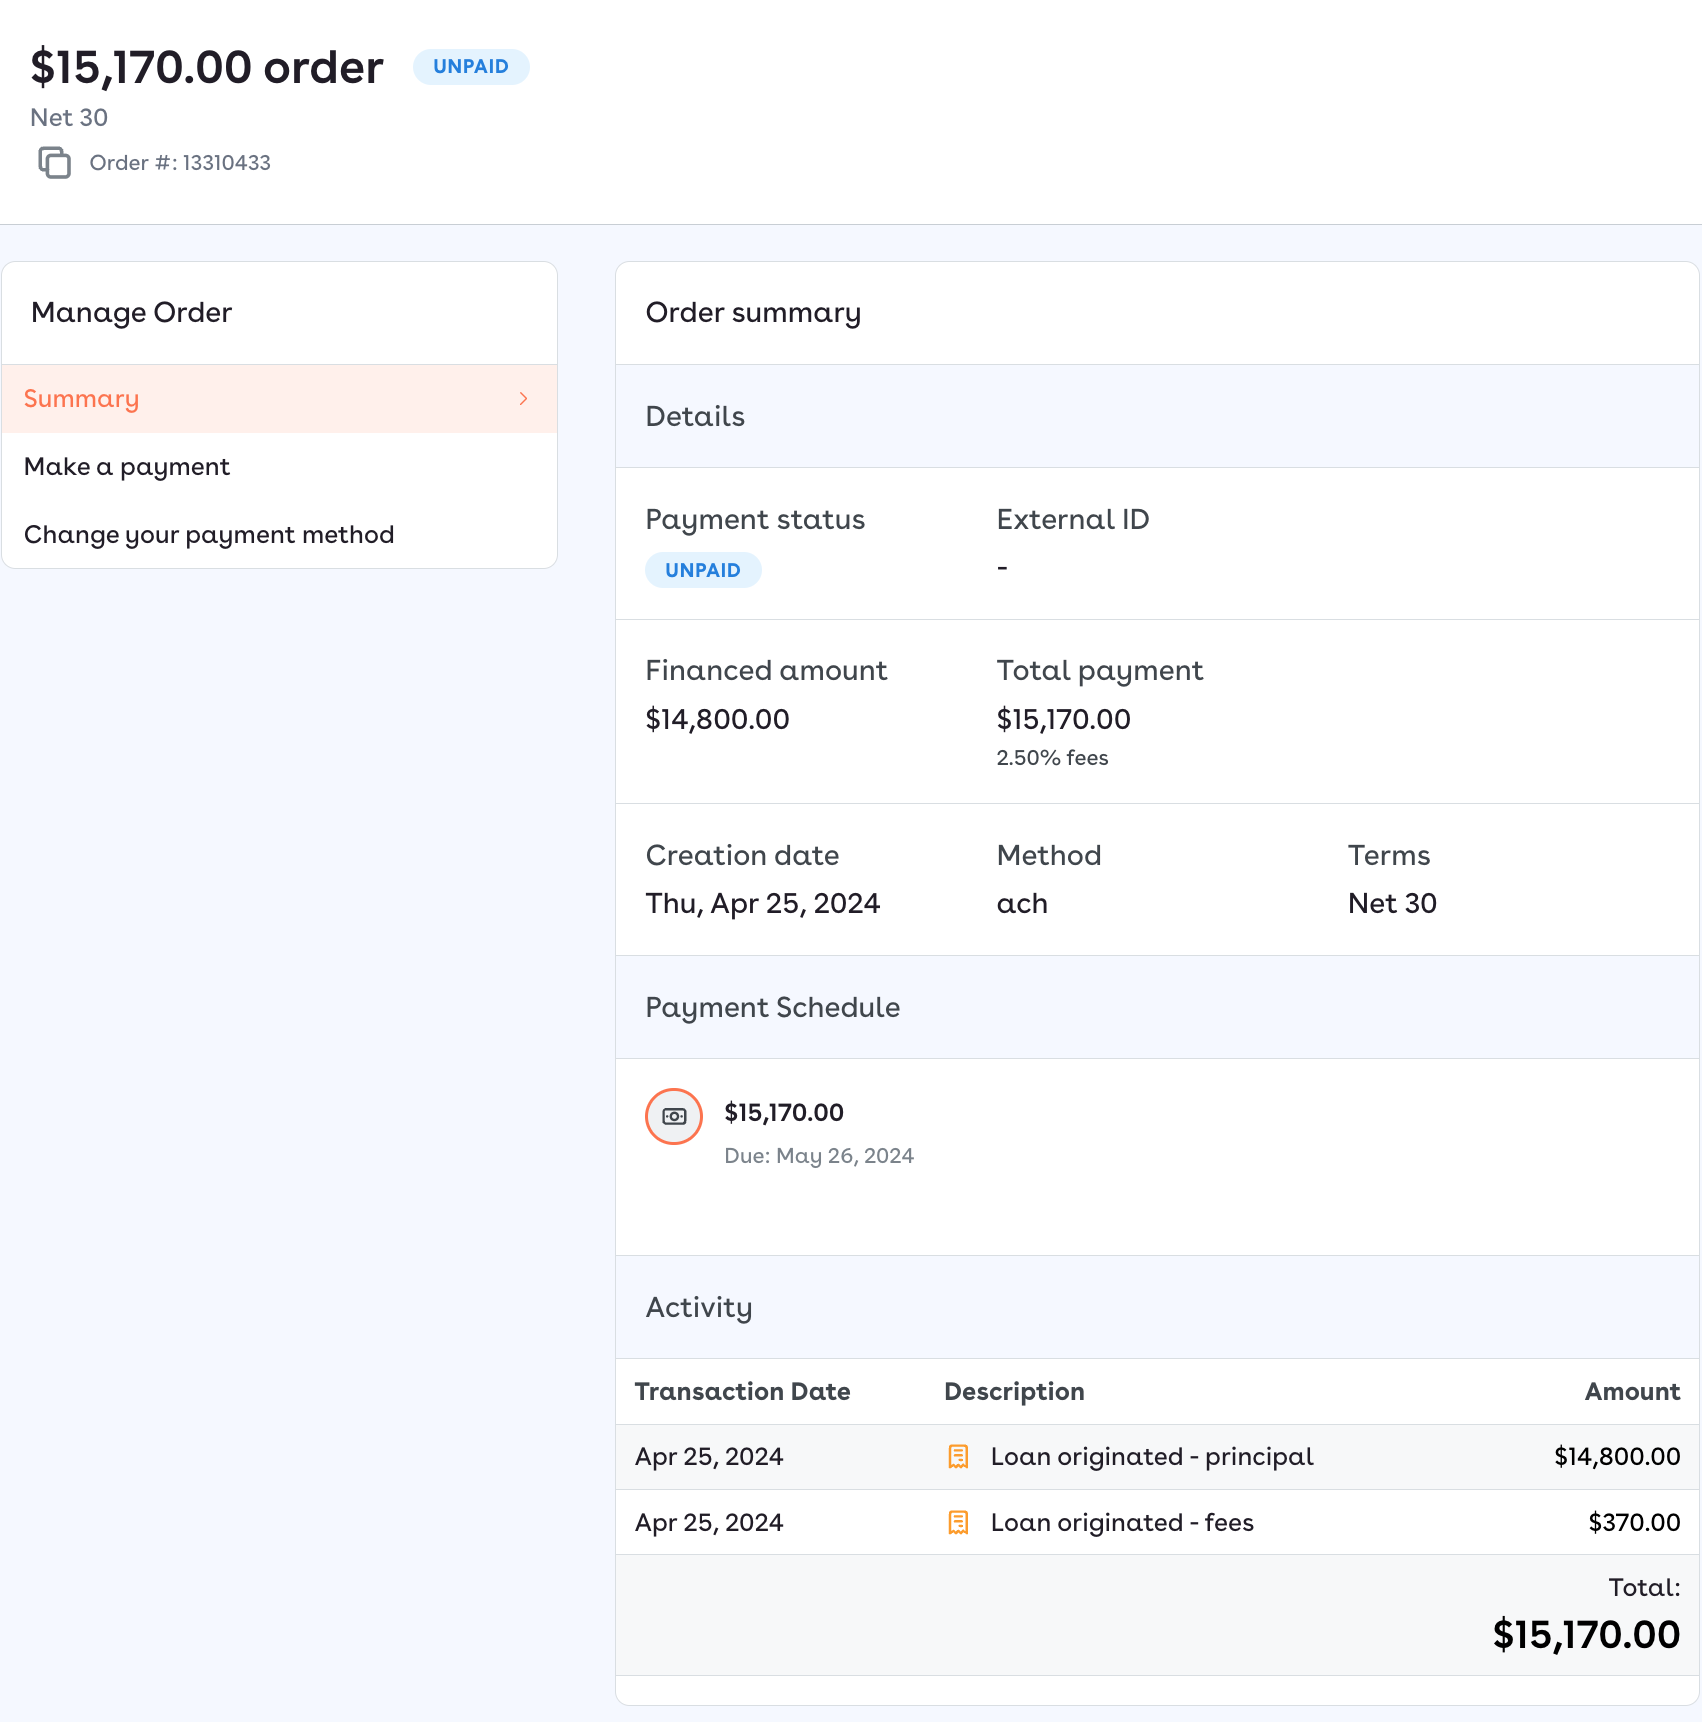
Task: Open Make a payment option
Action: click(127, 467)
